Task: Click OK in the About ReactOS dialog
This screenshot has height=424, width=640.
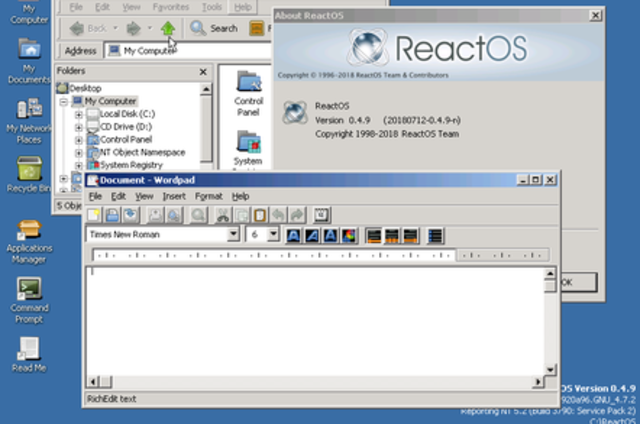Action: tap(579, 282)
